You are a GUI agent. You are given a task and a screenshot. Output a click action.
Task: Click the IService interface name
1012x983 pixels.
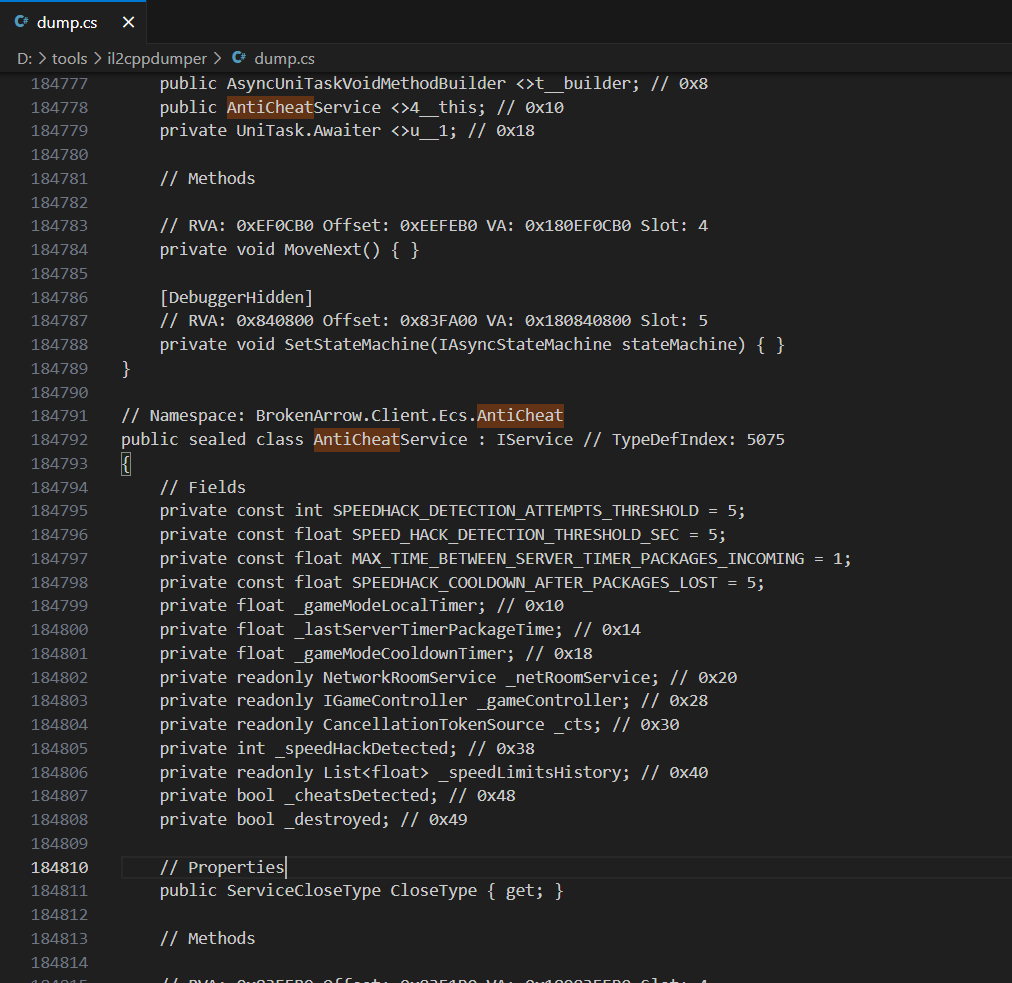click(x=535, y=439)
